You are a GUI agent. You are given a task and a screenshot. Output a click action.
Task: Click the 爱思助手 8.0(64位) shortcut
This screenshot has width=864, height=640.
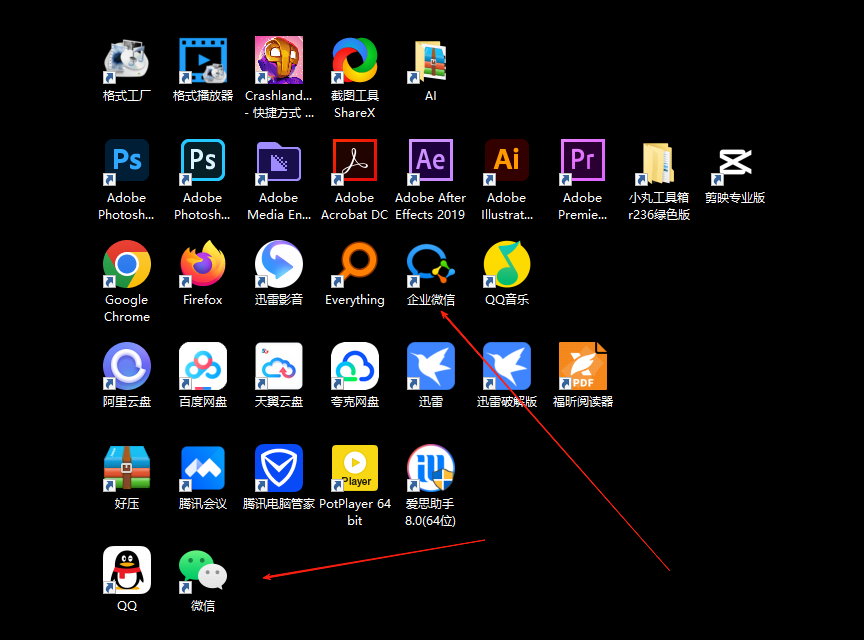(431, 468)
